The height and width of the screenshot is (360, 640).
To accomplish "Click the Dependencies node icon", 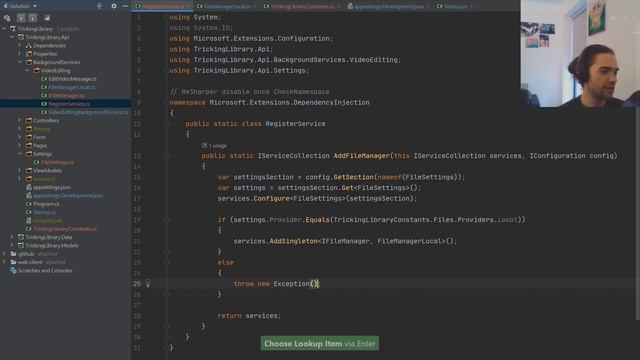I will click(29, 46).
